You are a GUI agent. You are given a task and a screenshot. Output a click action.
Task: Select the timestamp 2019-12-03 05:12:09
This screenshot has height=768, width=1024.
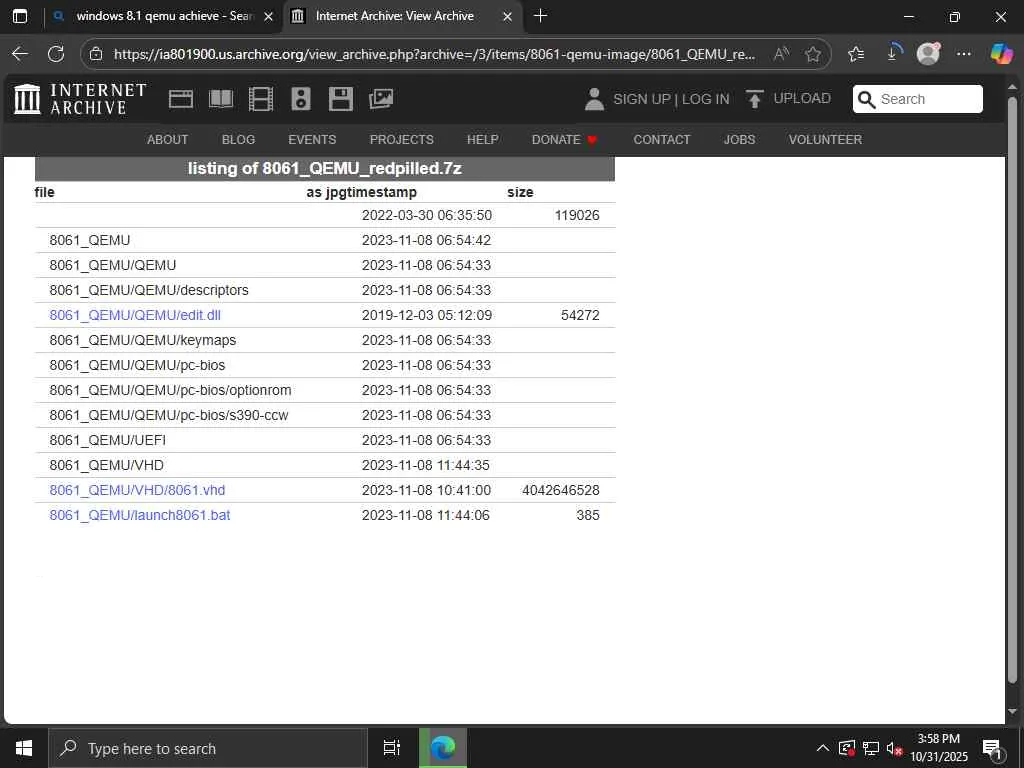tap(426, 315)
